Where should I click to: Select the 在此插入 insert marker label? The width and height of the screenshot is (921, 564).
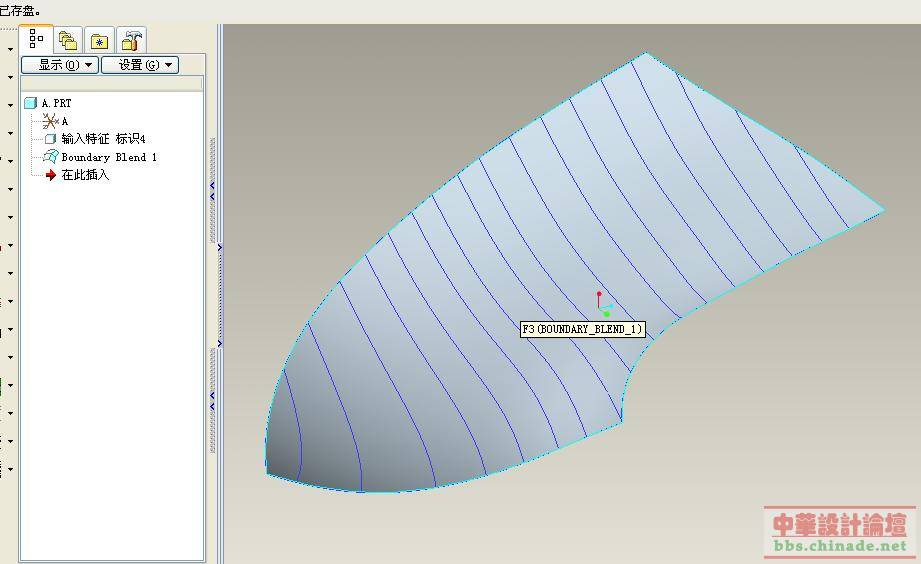[x=85, y=175]
